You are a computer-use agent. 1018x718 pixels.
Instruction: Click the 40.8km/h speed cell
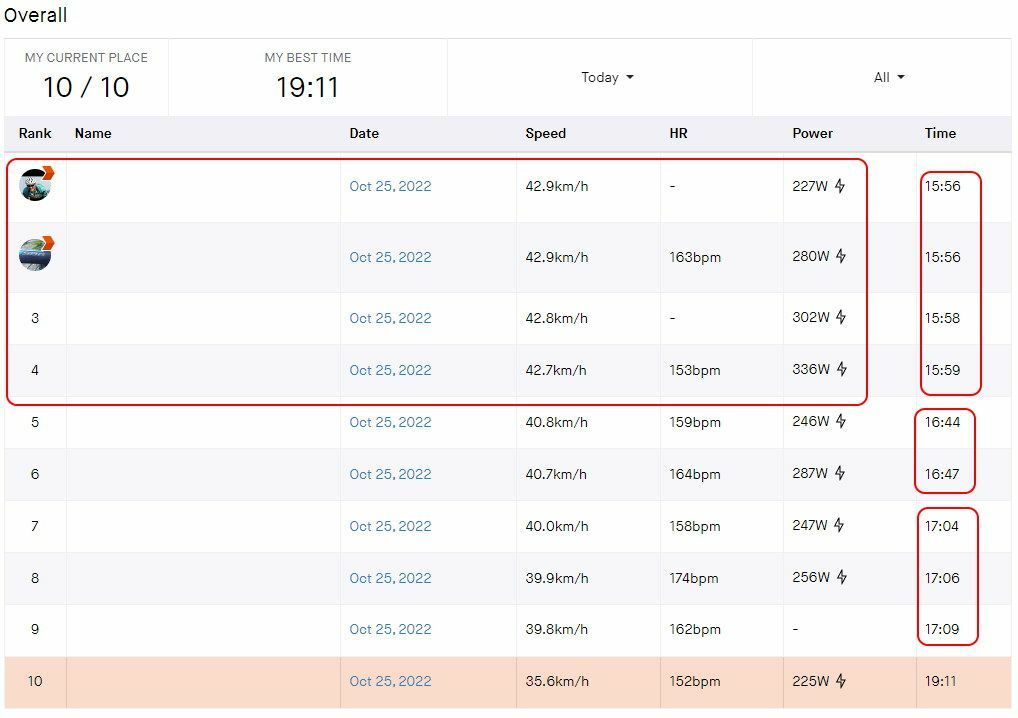click(x=556, y=422)
